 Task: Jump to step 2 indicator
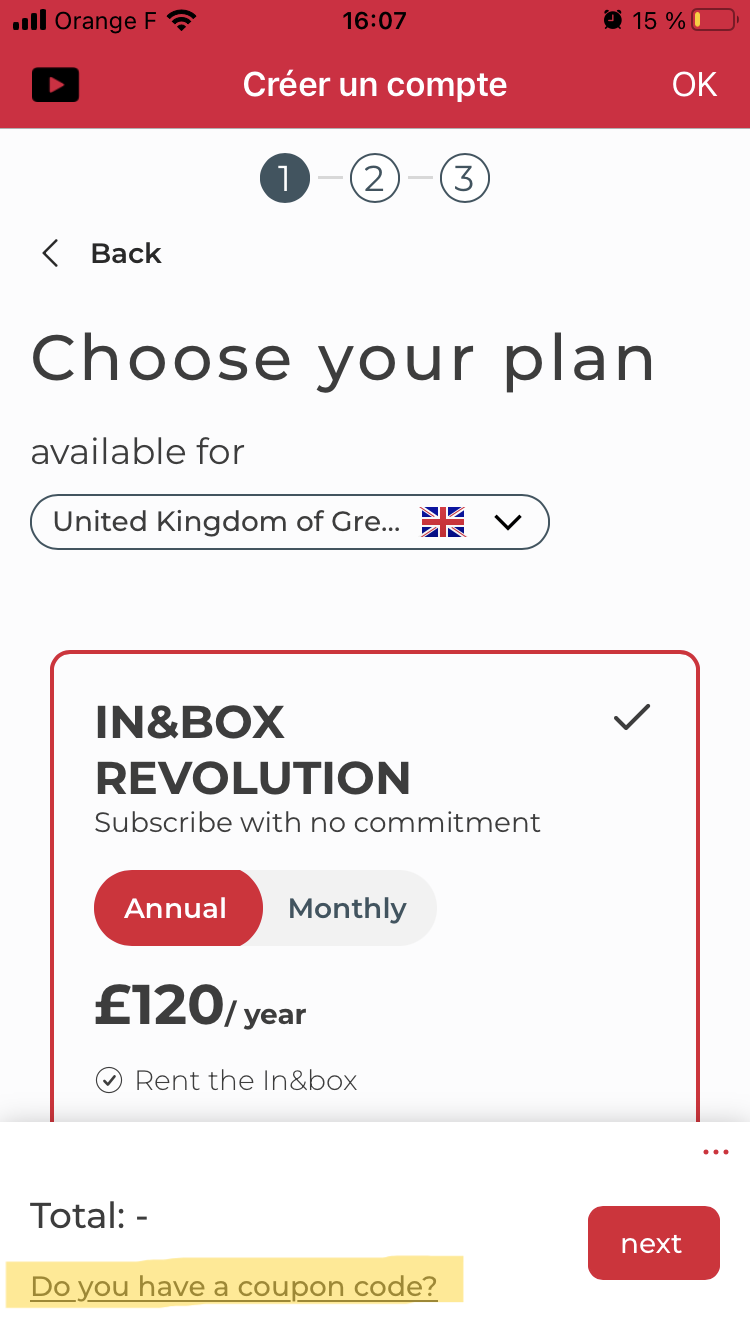coord(374,179)
